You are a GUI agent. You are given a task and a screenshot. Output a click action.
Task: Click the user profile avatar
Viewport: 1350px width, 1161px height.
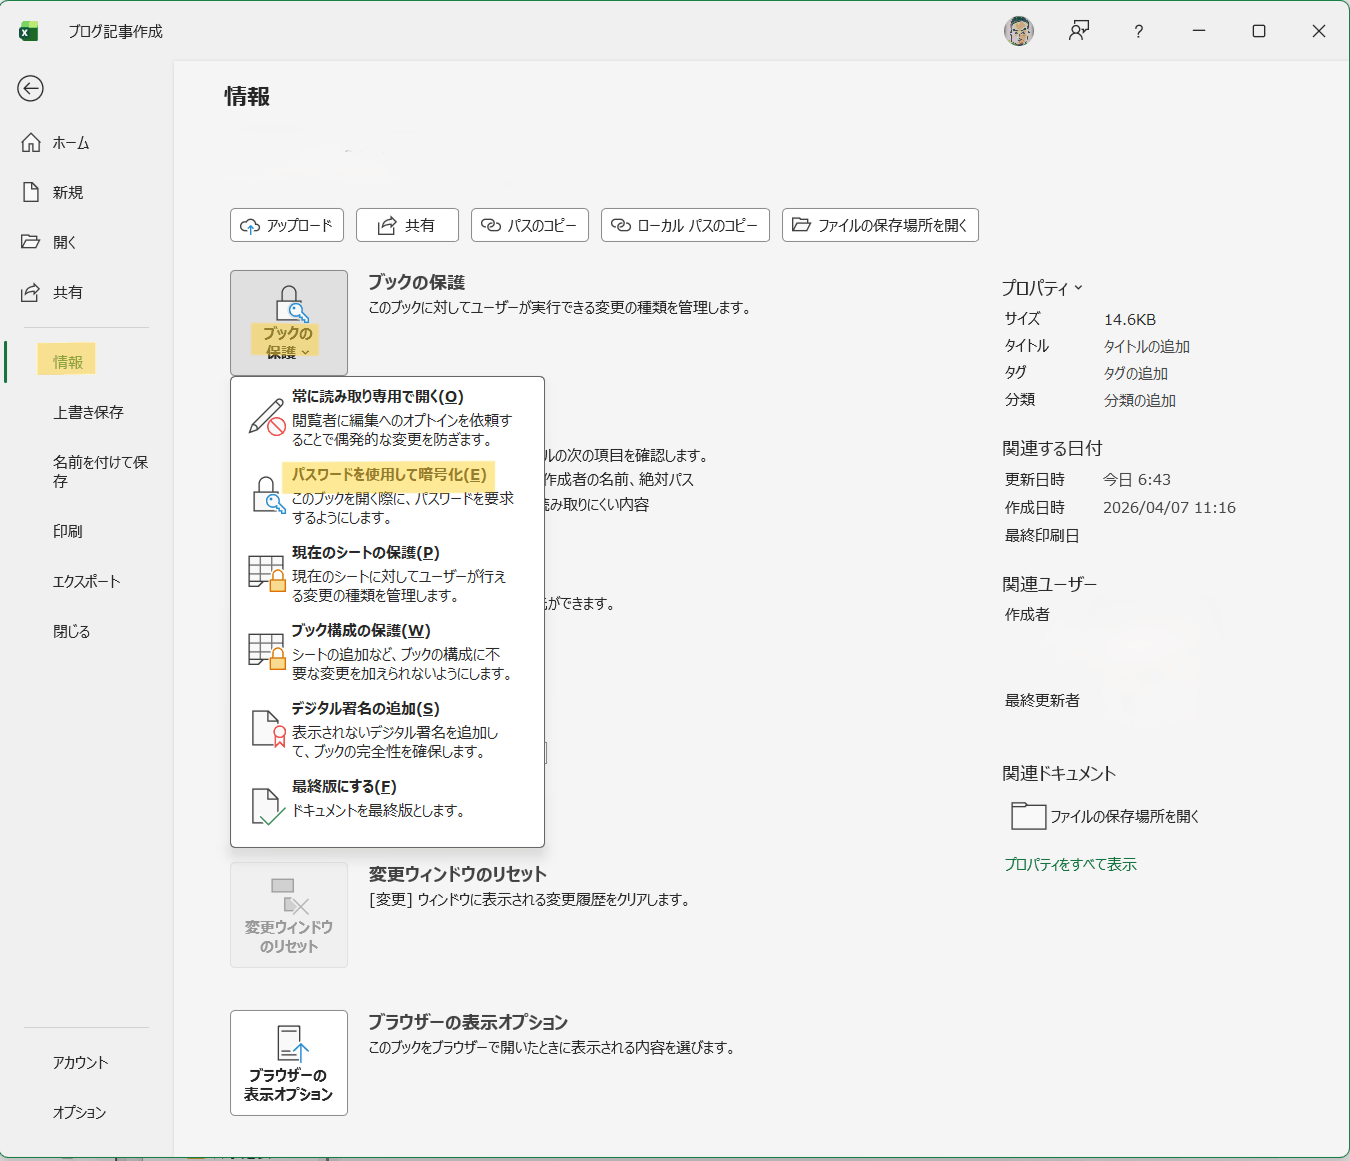(x=1018, y=31)
